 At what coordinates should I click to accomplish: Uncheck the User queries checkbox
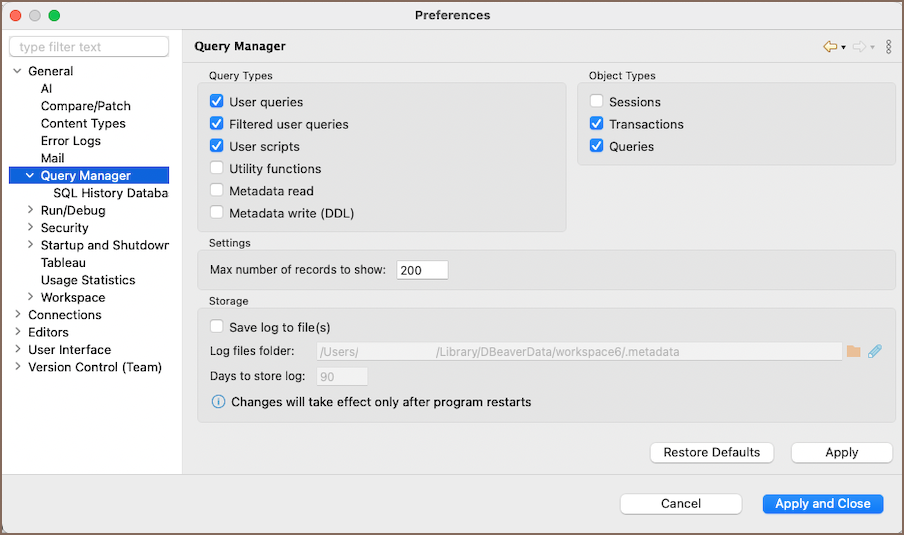pos(217,102)
